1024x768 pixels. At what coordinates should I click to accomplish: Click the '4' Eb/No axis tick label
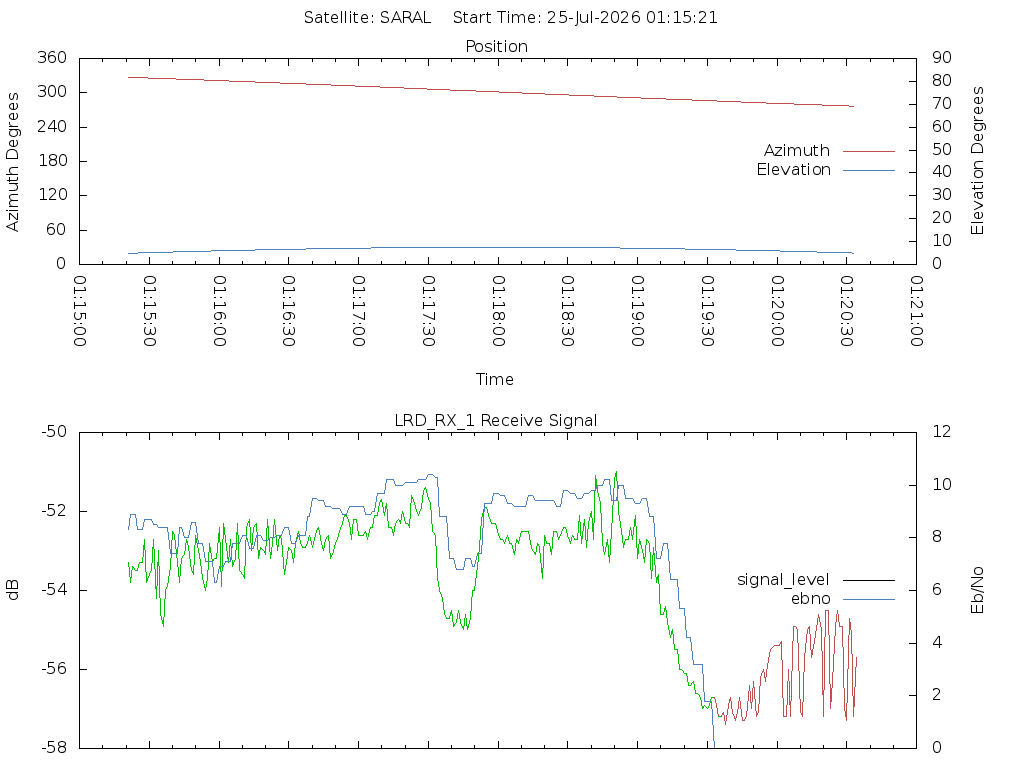point(937,643)
